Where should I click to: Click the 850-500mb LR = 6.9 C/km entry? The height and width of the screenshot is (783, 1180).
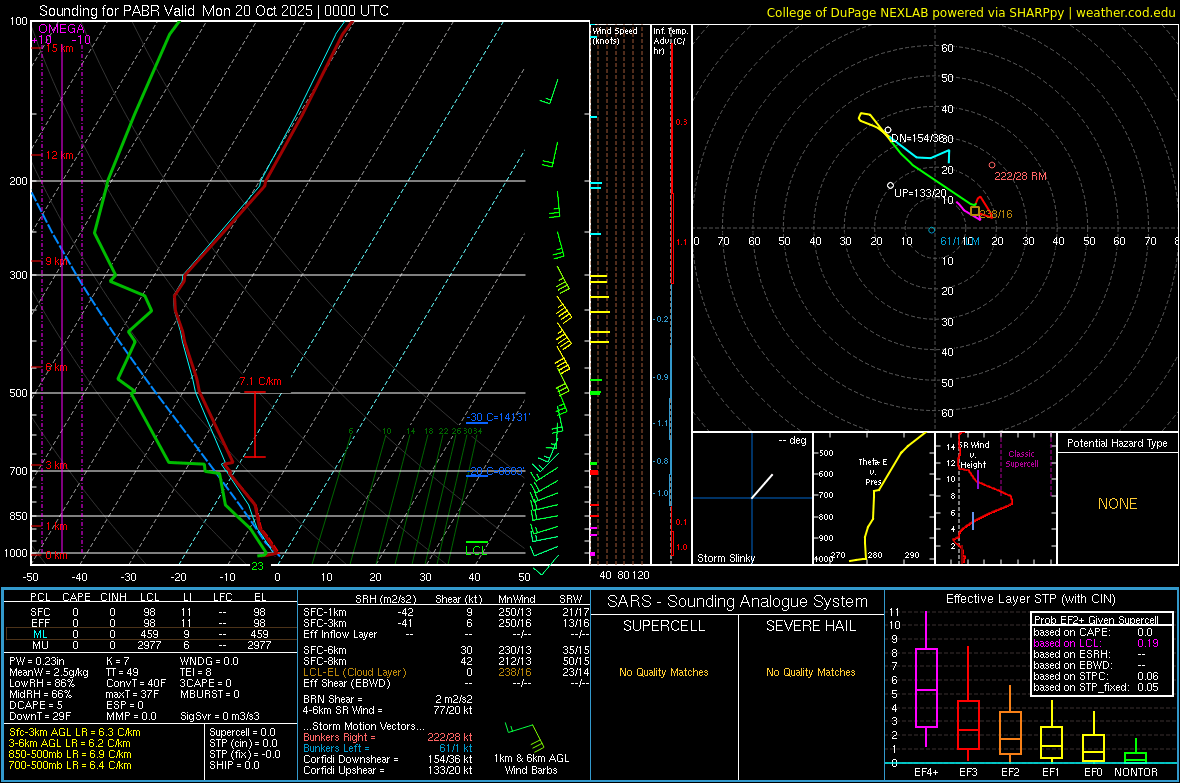(x=70, y=754)
